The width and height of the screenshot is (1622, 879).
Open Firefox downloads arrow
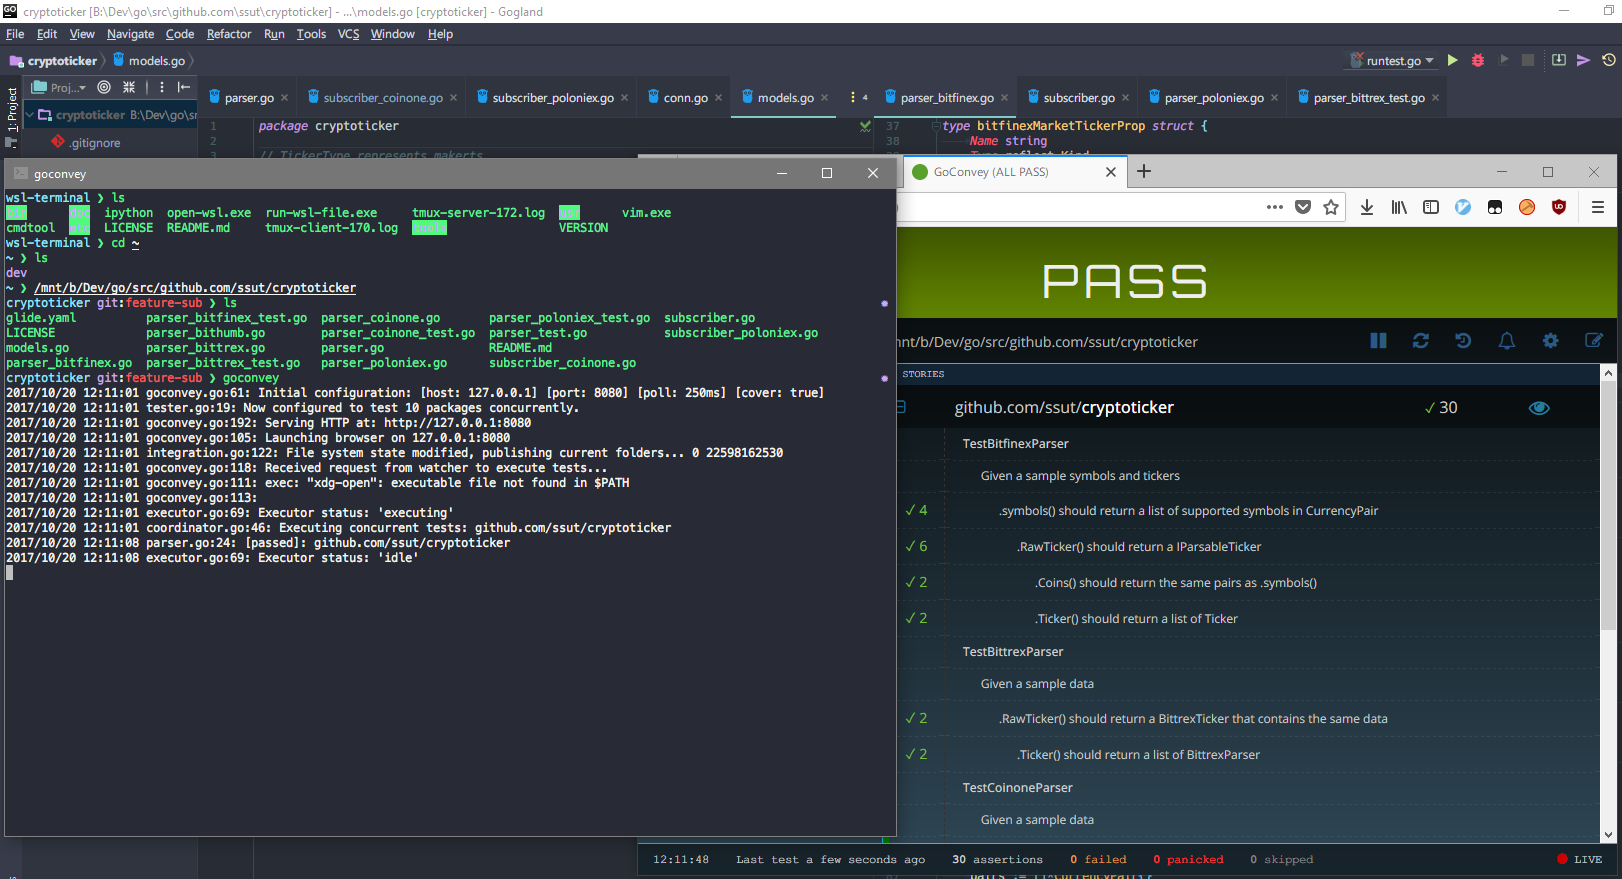[x=1367, y=207]
